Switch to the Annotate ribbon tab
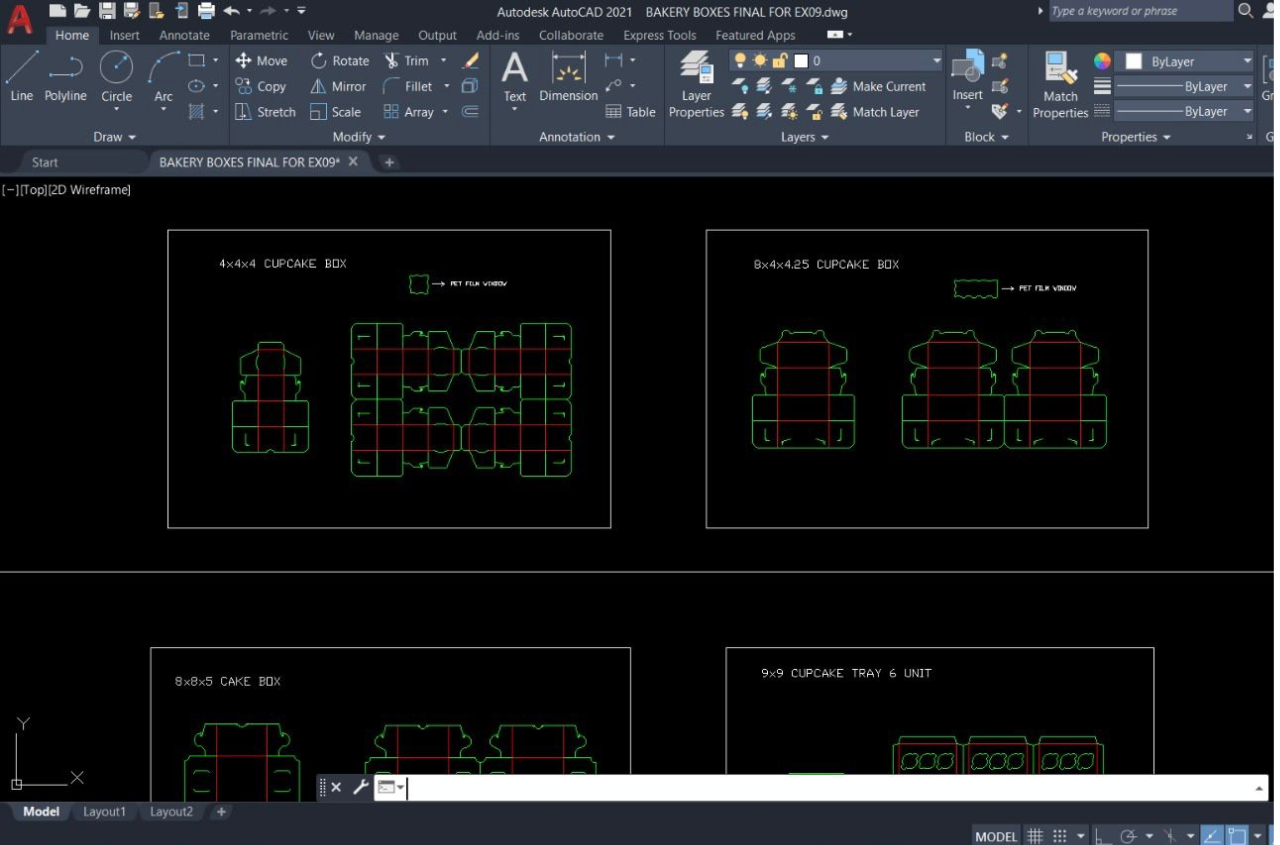The width and height of the screenshot is (1280, 845). click(x=185, y=35)
